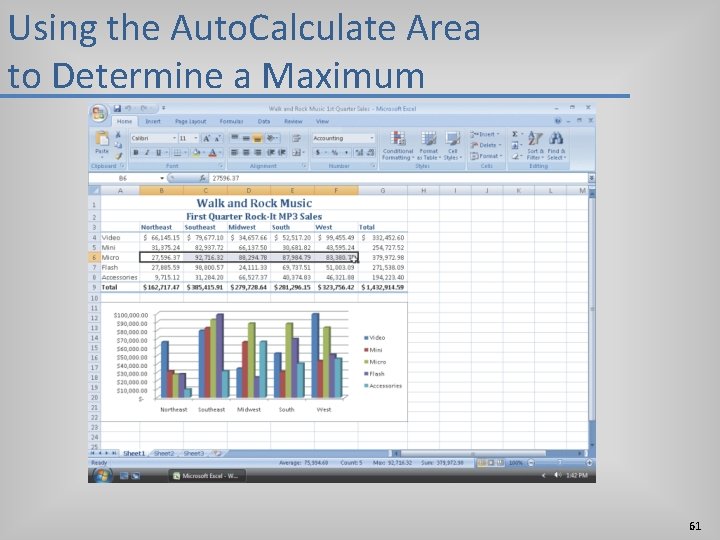Select the Sheet3 worksheet tab

194,454
